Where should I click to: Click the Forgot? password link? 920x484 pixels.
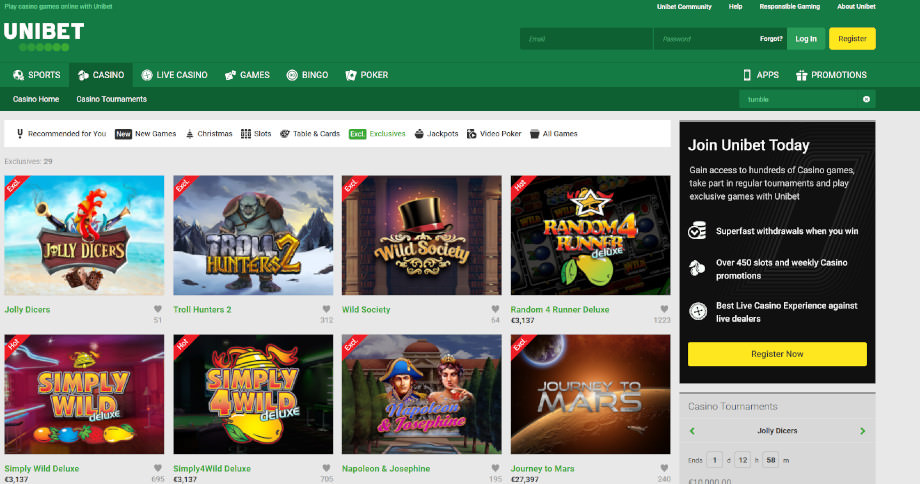pyautogui.click(x=771, y=39)
